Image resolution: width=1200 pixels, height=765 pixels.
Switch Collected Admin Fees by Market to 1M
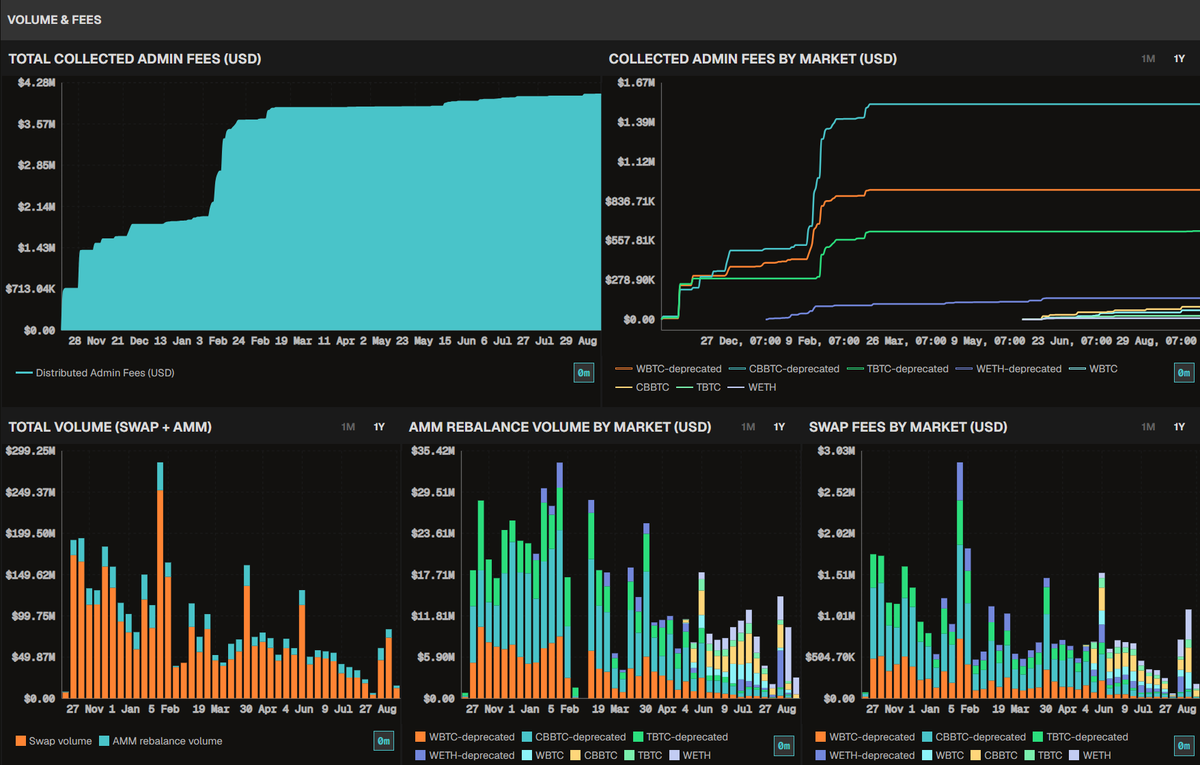coord(1148,59)
